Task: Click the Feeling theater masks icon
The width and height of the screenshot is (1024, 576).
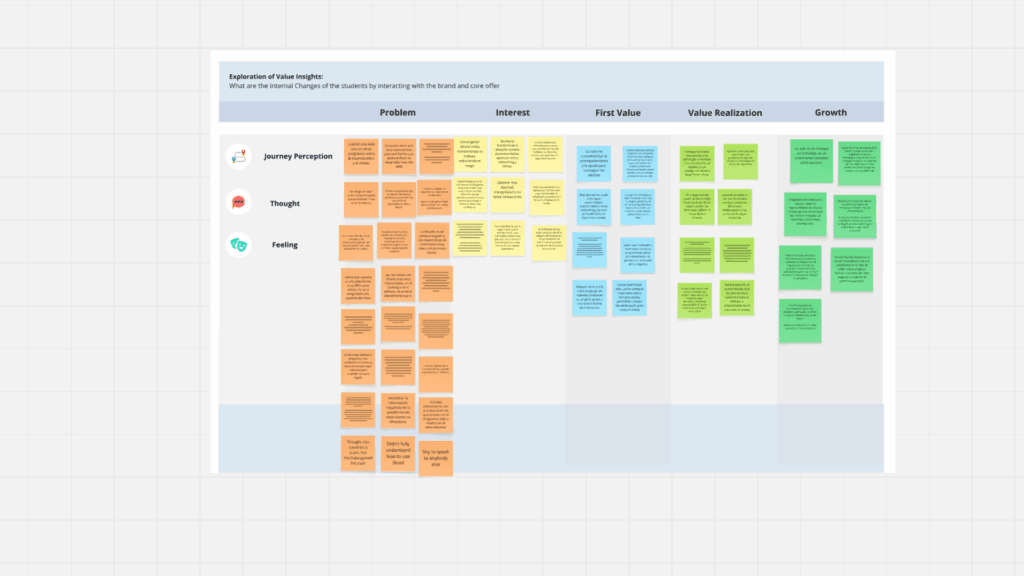Action: pyautogui.click(x=238, y=244)
